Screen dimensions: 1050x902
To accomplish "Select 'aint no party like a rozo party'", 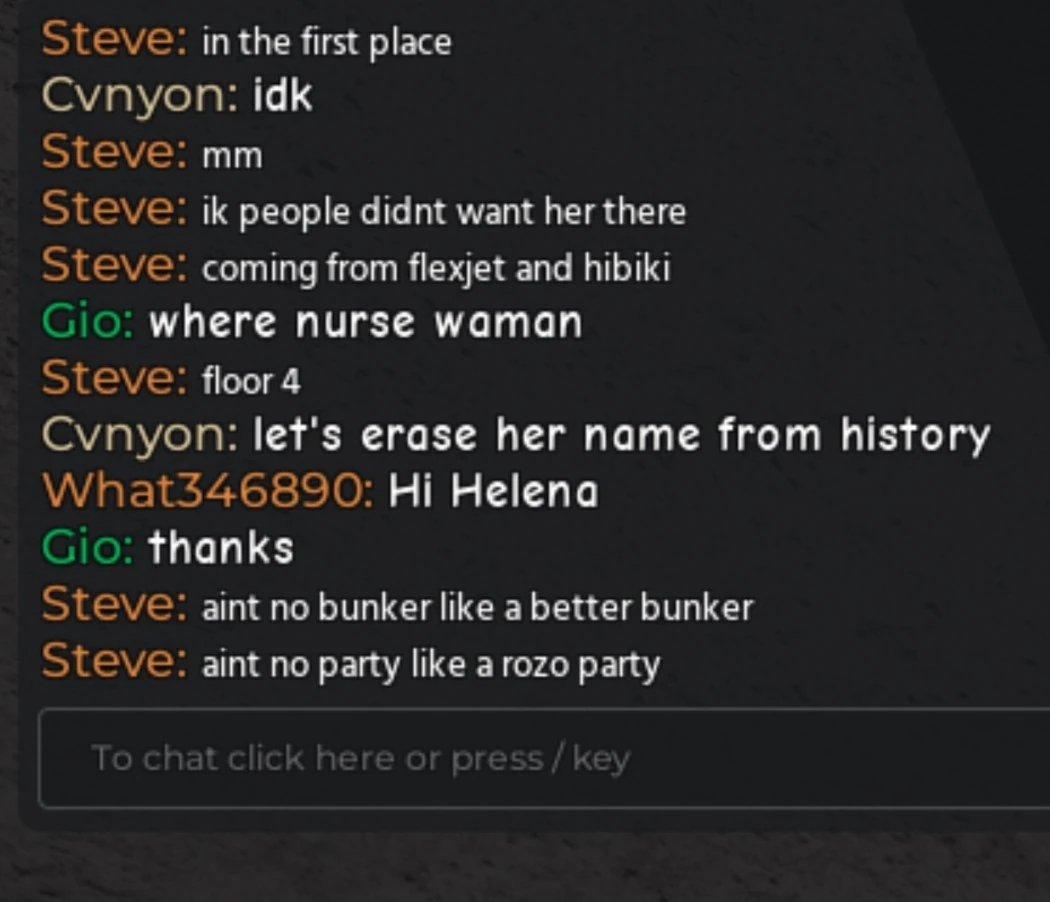I will click(431, 665).
